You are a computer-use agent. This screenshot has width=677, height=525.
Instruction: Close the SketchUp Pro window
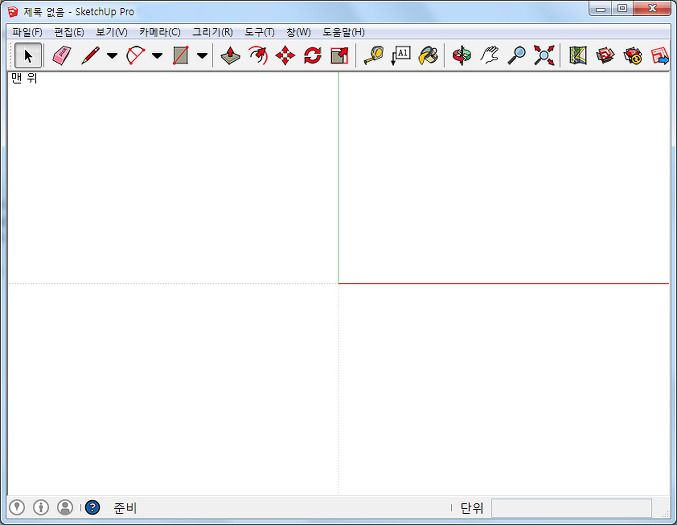(x=652, y=9)
